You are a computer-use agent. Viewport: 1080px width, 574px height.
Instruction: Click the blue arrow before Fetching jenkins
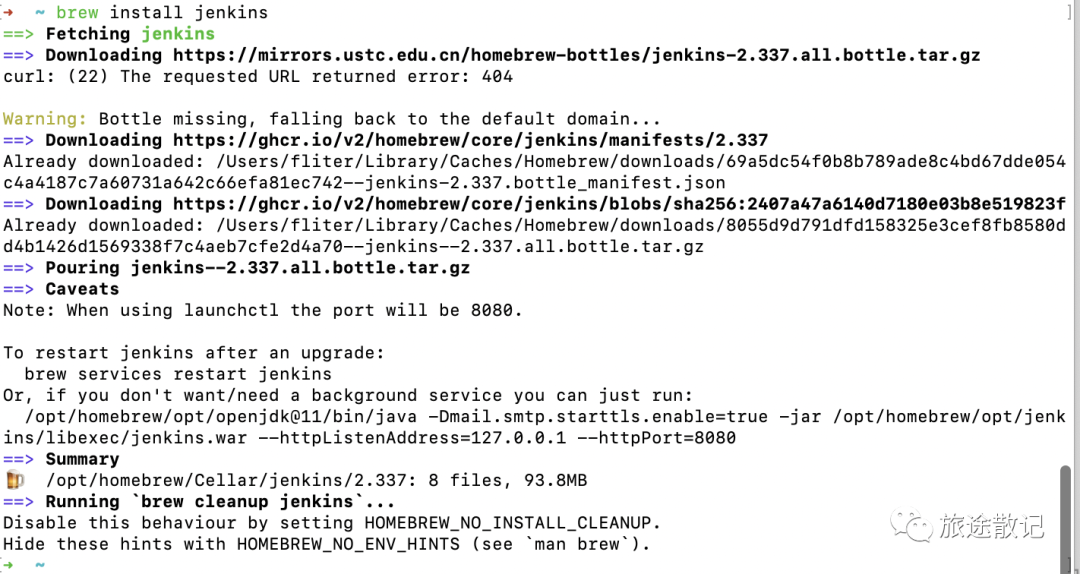pos(19,34)
